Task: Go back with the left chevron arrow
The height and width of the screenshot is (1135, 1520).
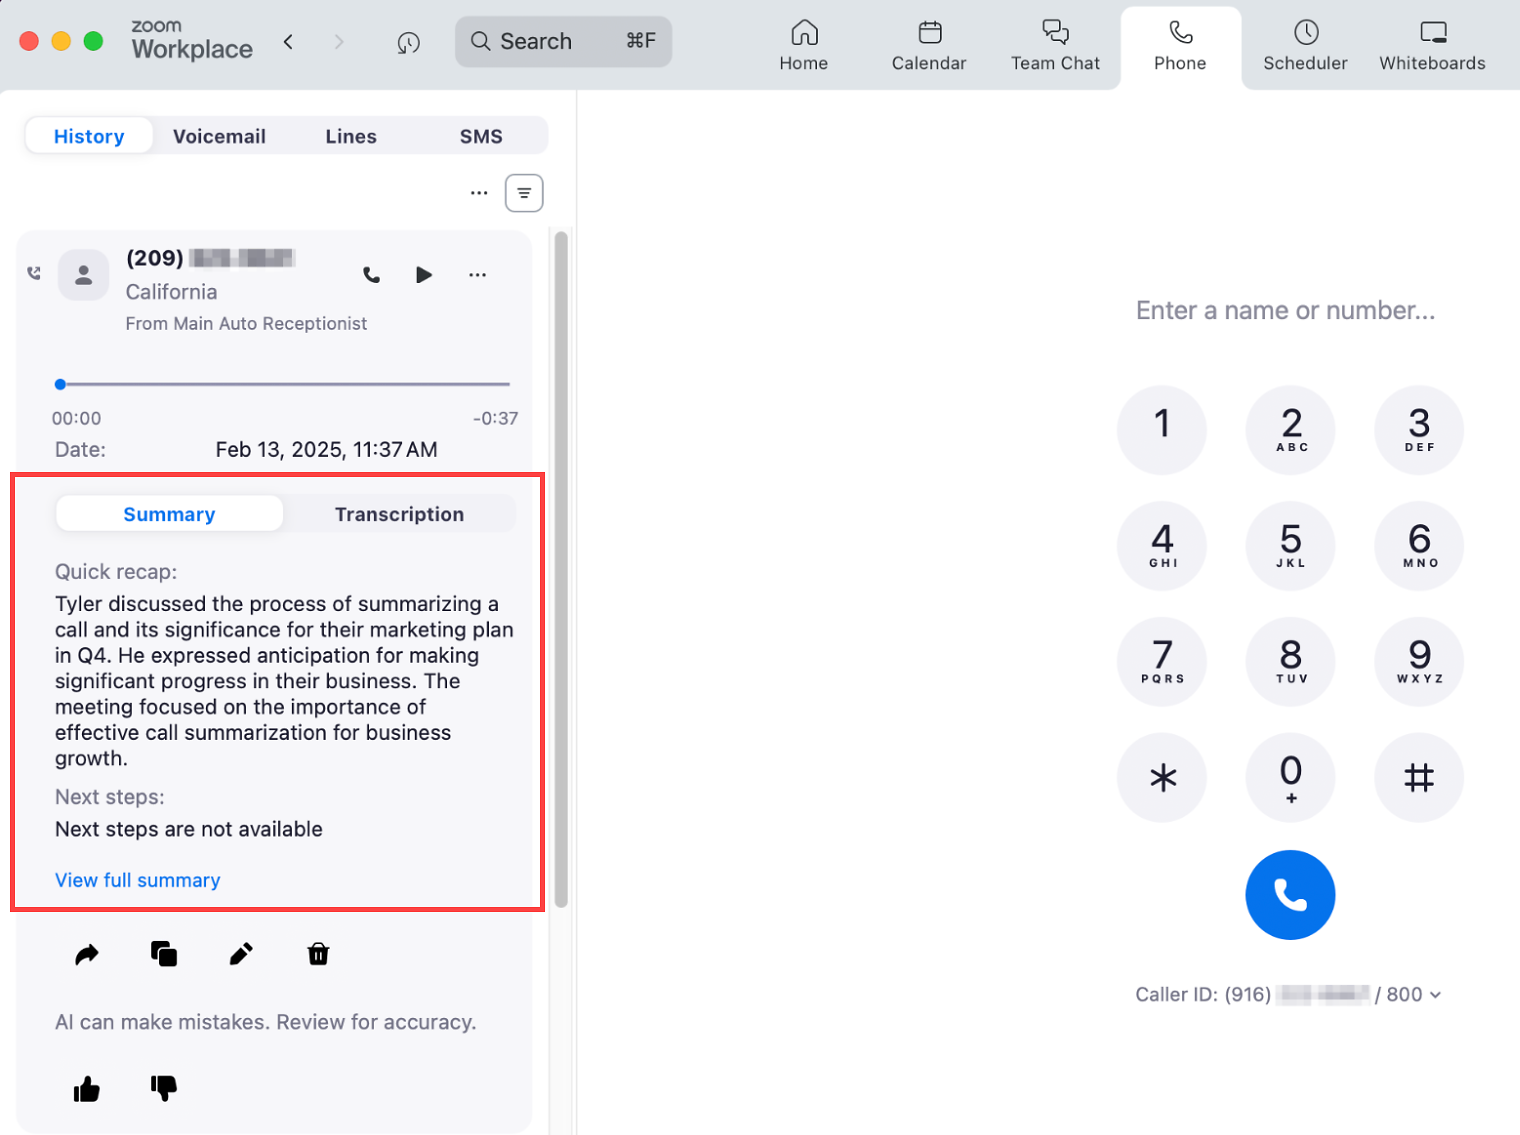Action: point(288,42)
